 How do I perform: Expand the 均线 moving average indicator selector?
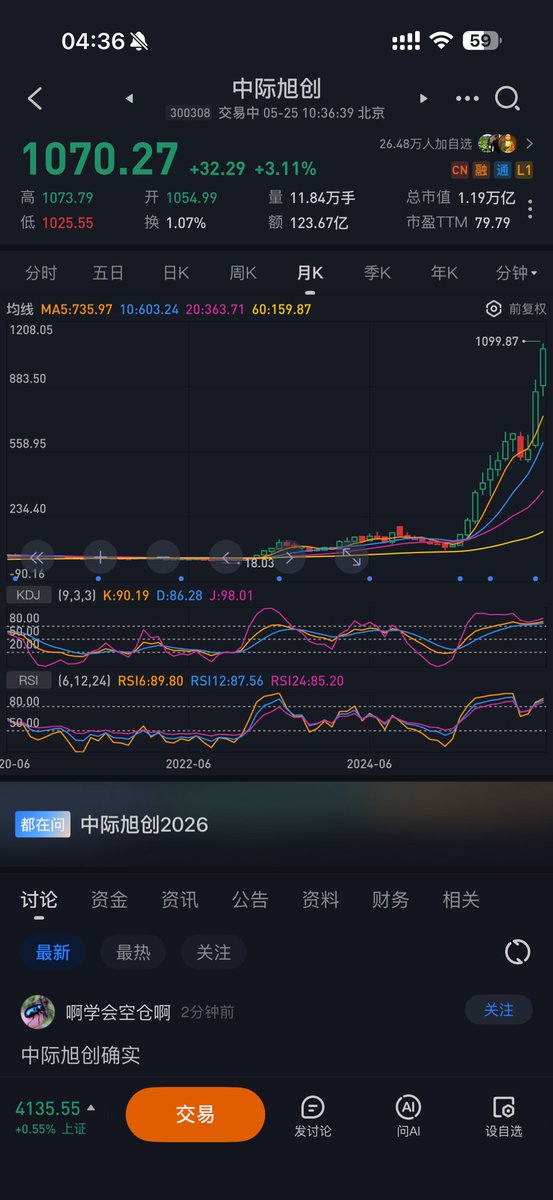click(20, 309)
